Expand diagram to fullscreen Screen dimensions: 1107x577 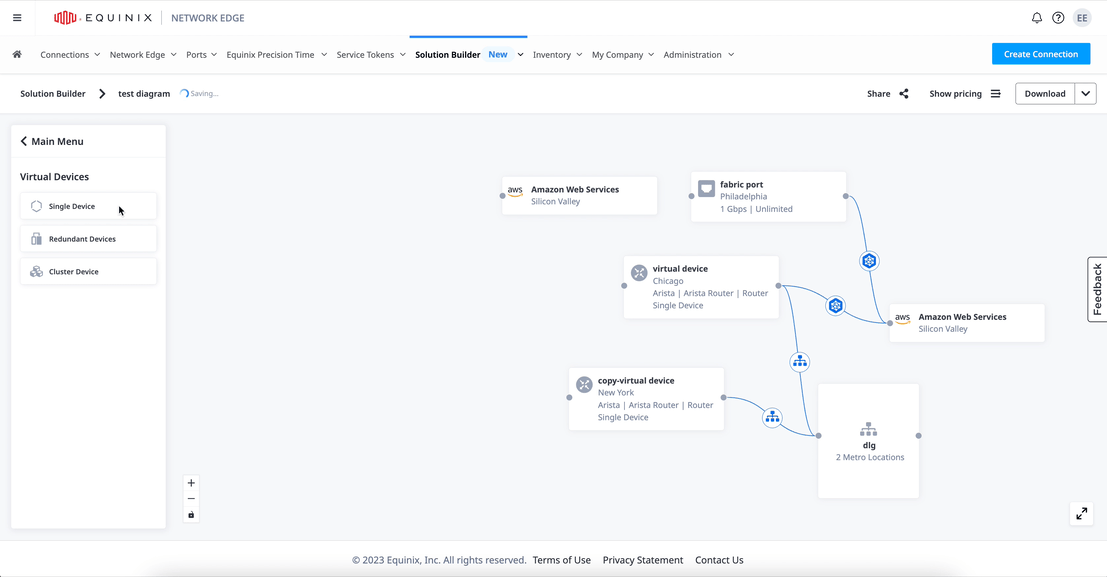[1081, 514]
